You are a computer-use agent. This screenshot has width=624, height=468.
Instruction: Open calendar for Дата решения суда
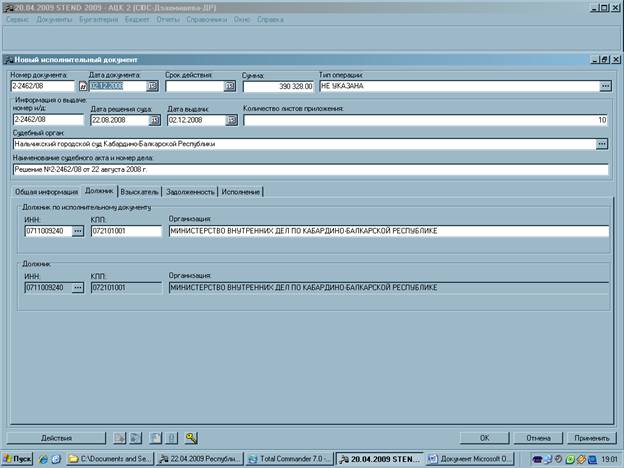155,120
